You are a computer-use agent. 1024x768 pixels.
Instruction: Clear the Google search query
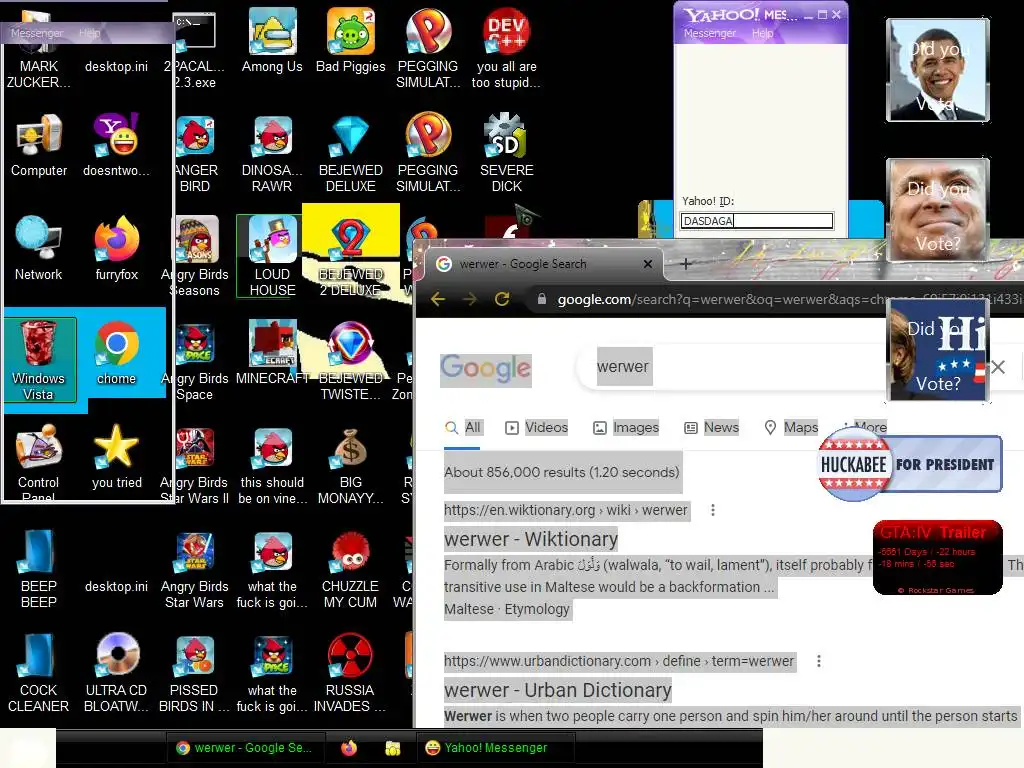point(997,367)
